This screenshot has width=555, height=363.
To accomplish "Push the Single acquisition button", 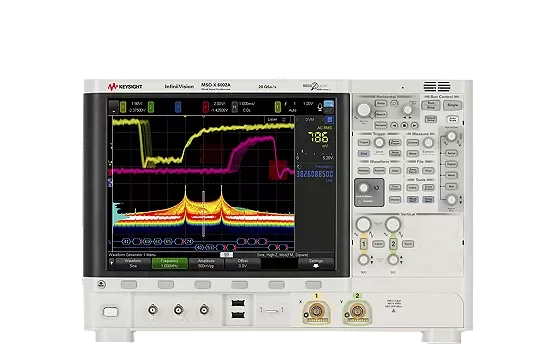I will click(x=453, y=105).
